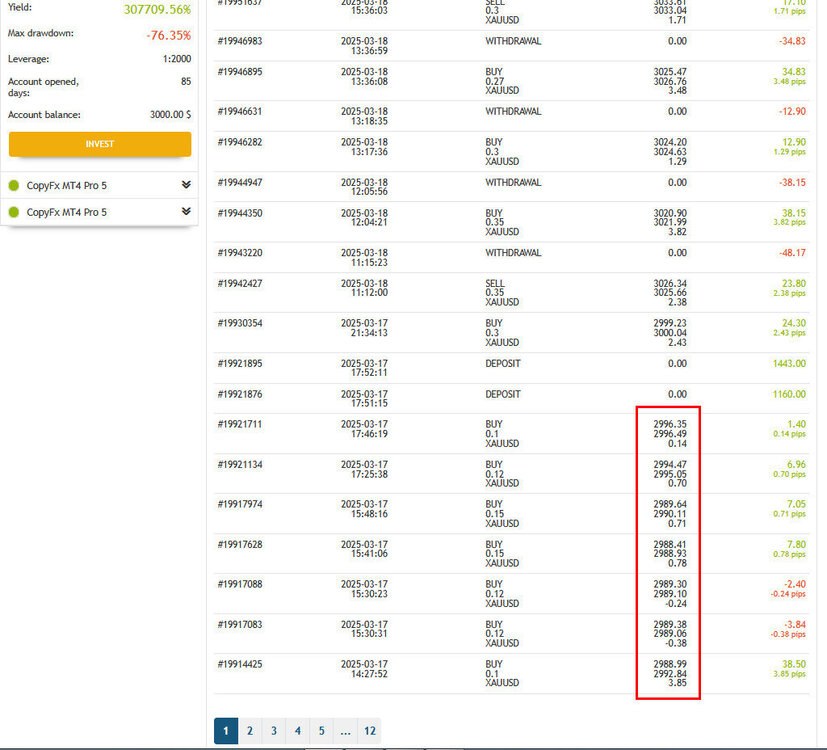
Task: Click SELL 0.35 XAUUSD trade type
Action: point(502,293)
